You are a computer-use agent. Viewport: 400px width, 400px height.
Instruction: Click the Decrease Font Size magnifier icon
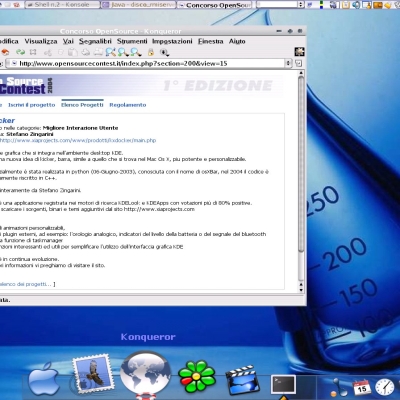click(x=135, y=52)
